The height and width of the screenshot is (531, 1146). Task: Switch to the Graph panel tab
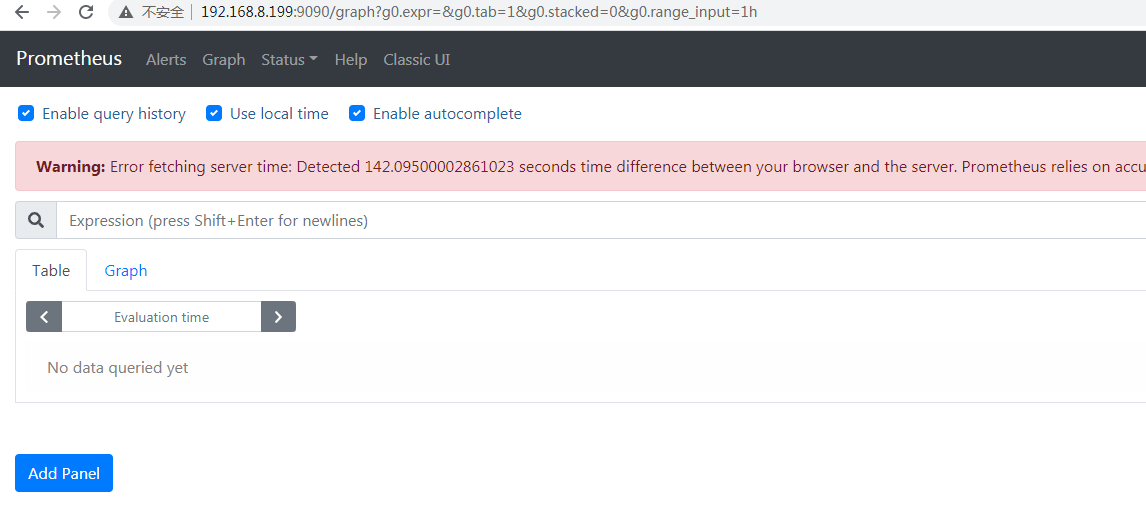126,270
